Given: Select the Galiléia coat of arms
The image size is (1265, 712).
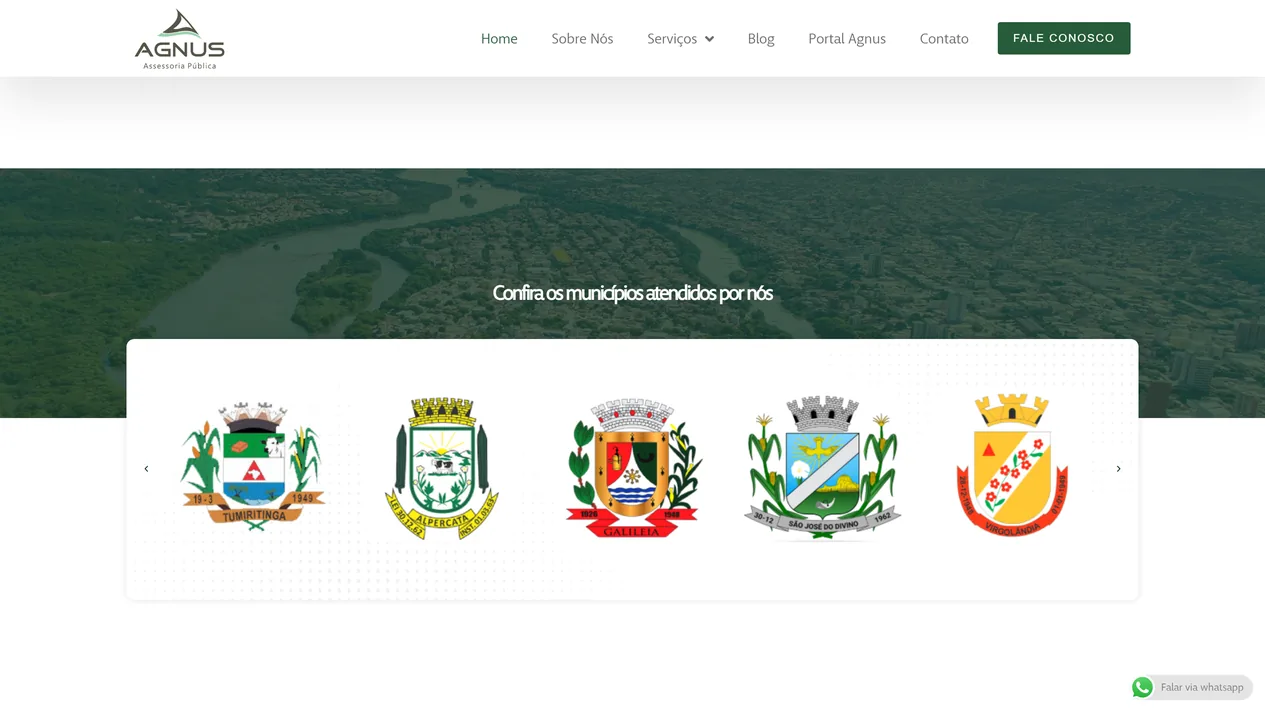Looking at the screenshot, I should point(632,468).
